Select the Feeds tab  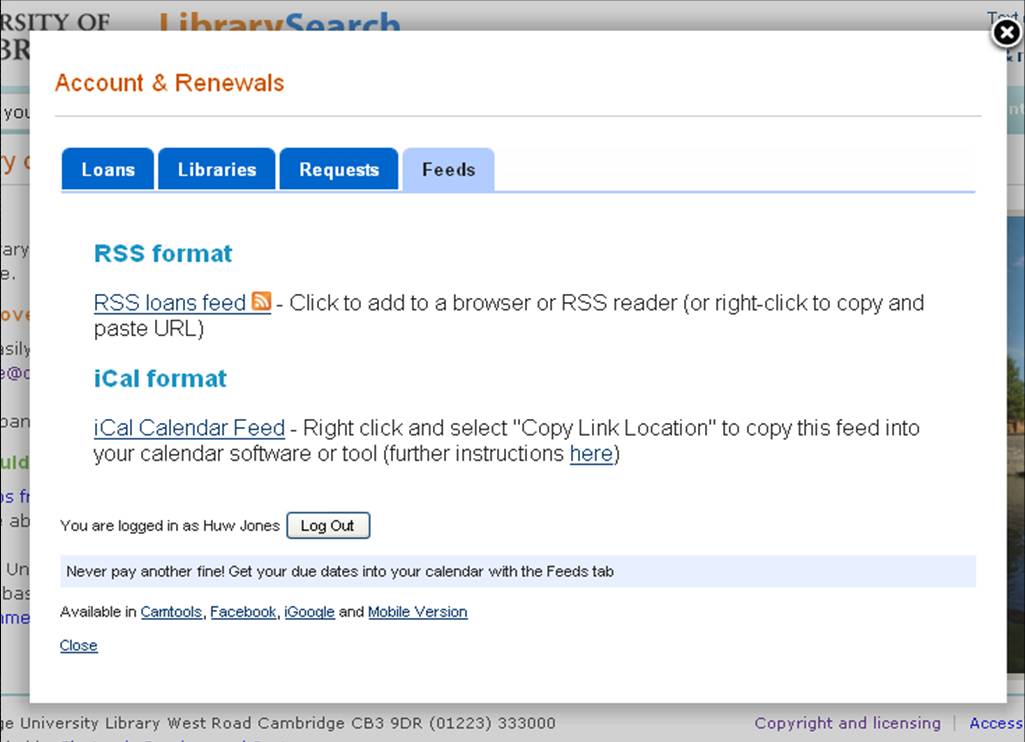(448, 169)
